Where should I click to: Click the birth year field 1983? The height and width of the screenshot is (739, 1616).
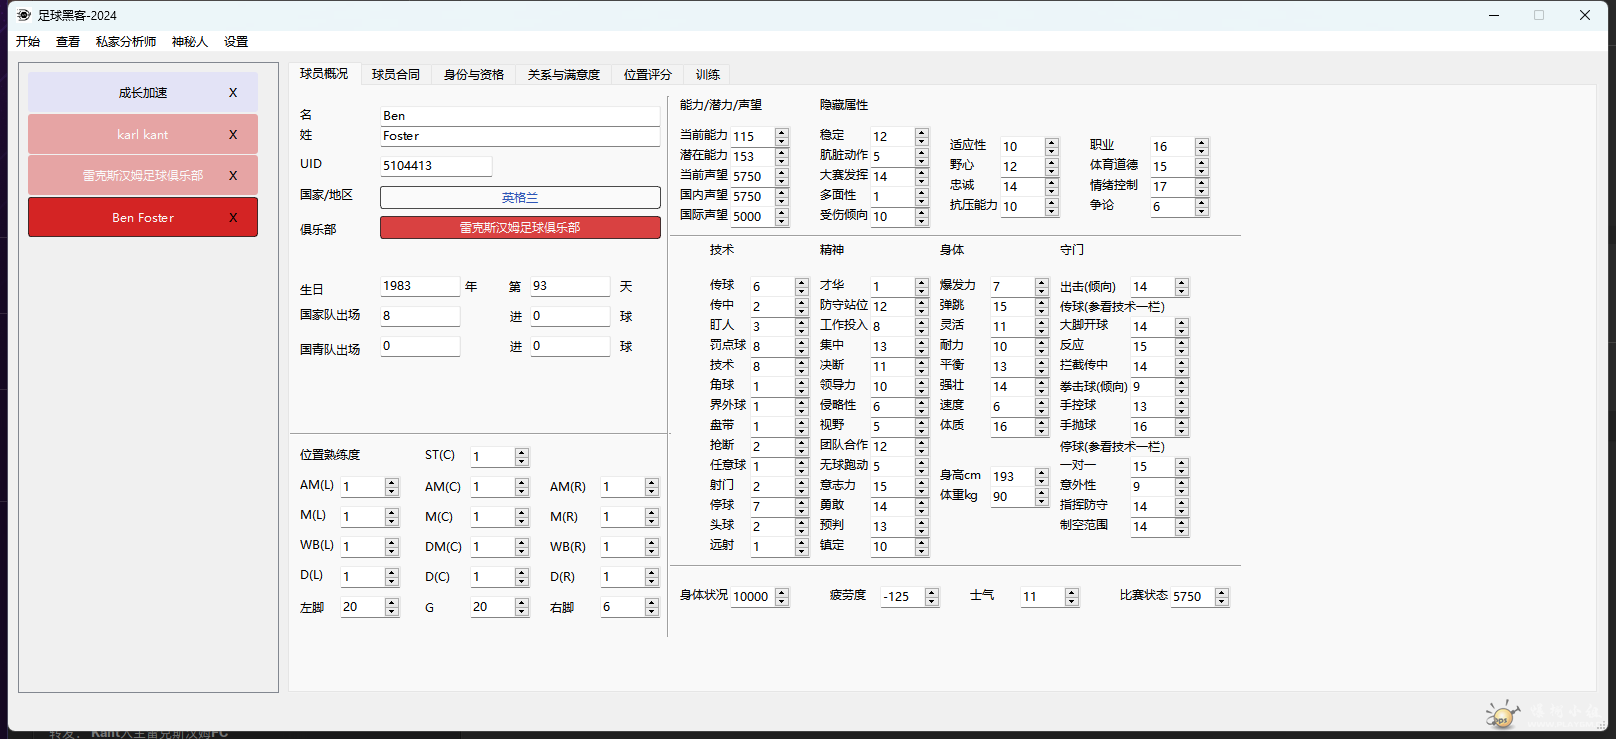(420, 286)
